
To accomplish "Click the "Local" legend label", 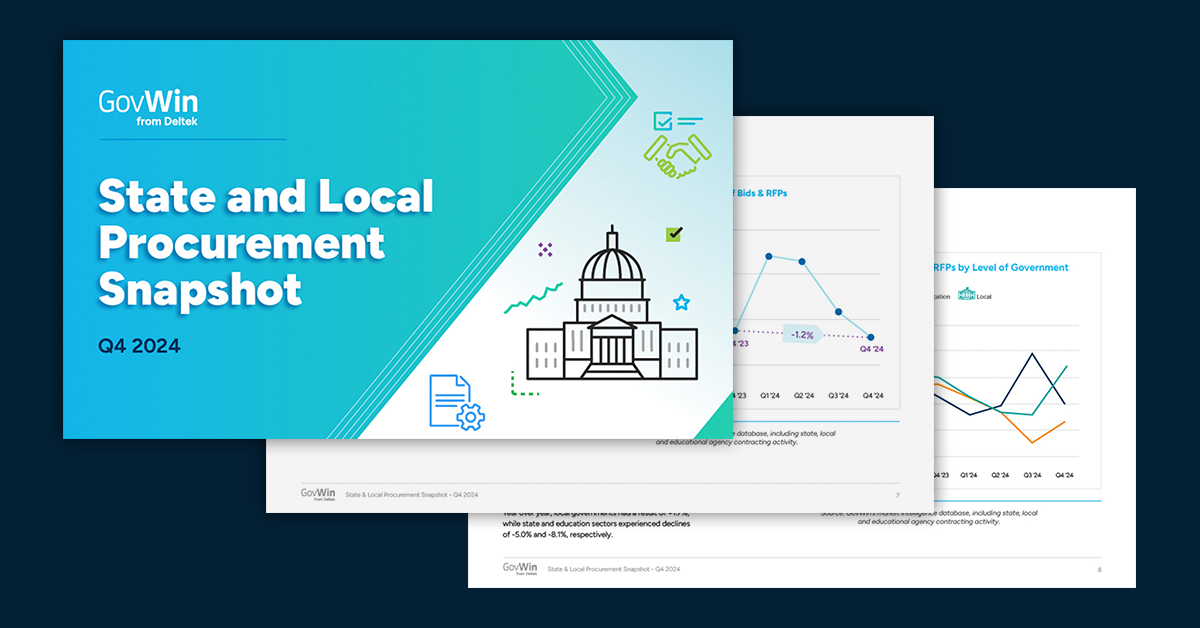I will point(985,296).
